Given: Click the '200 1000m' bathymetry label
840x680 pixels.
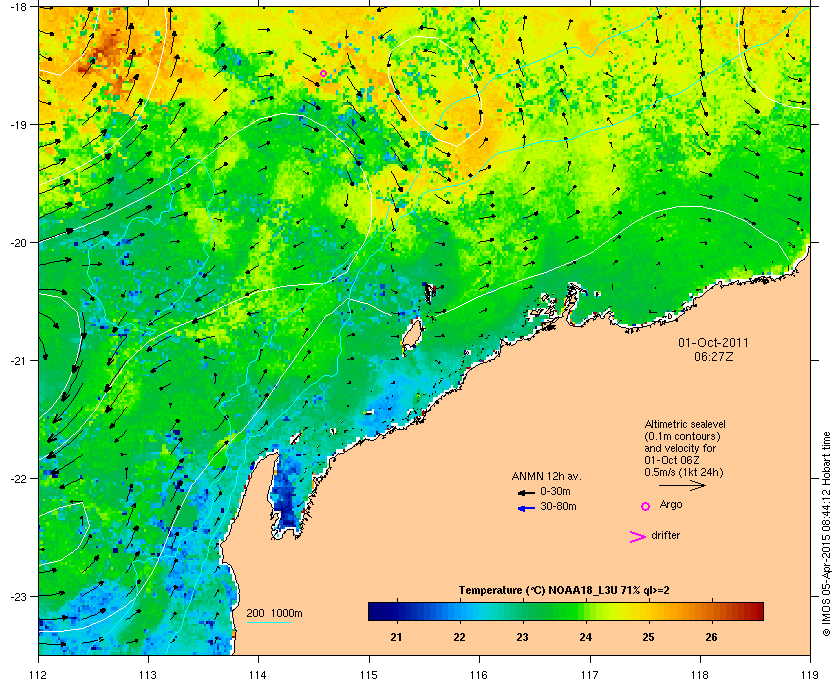Looking at the screenshot, I should coord(274,613).
